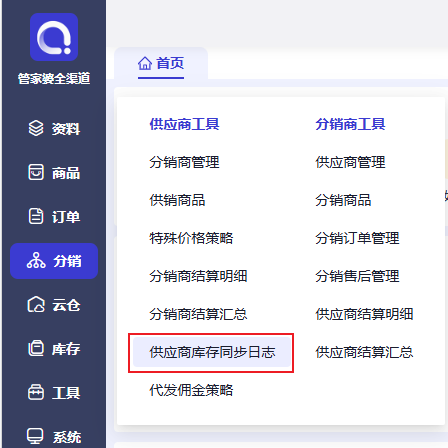Image resolution: width=448 pixels, height=448 pixels.
Task: Click the 管家婆全渠道 logo icon
Action: (x=54, y=37)
